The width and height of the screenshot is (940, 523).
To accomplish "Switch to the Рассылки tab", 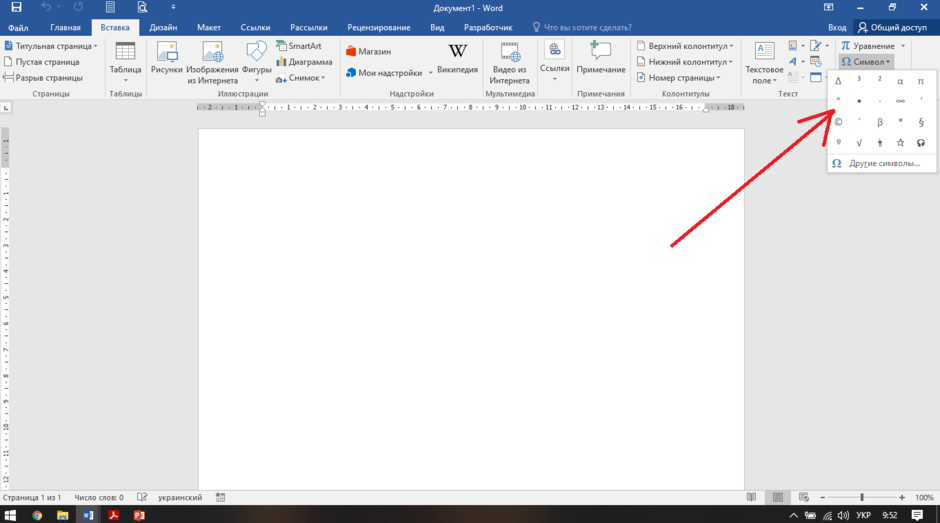I will click(x=309, y=28).
